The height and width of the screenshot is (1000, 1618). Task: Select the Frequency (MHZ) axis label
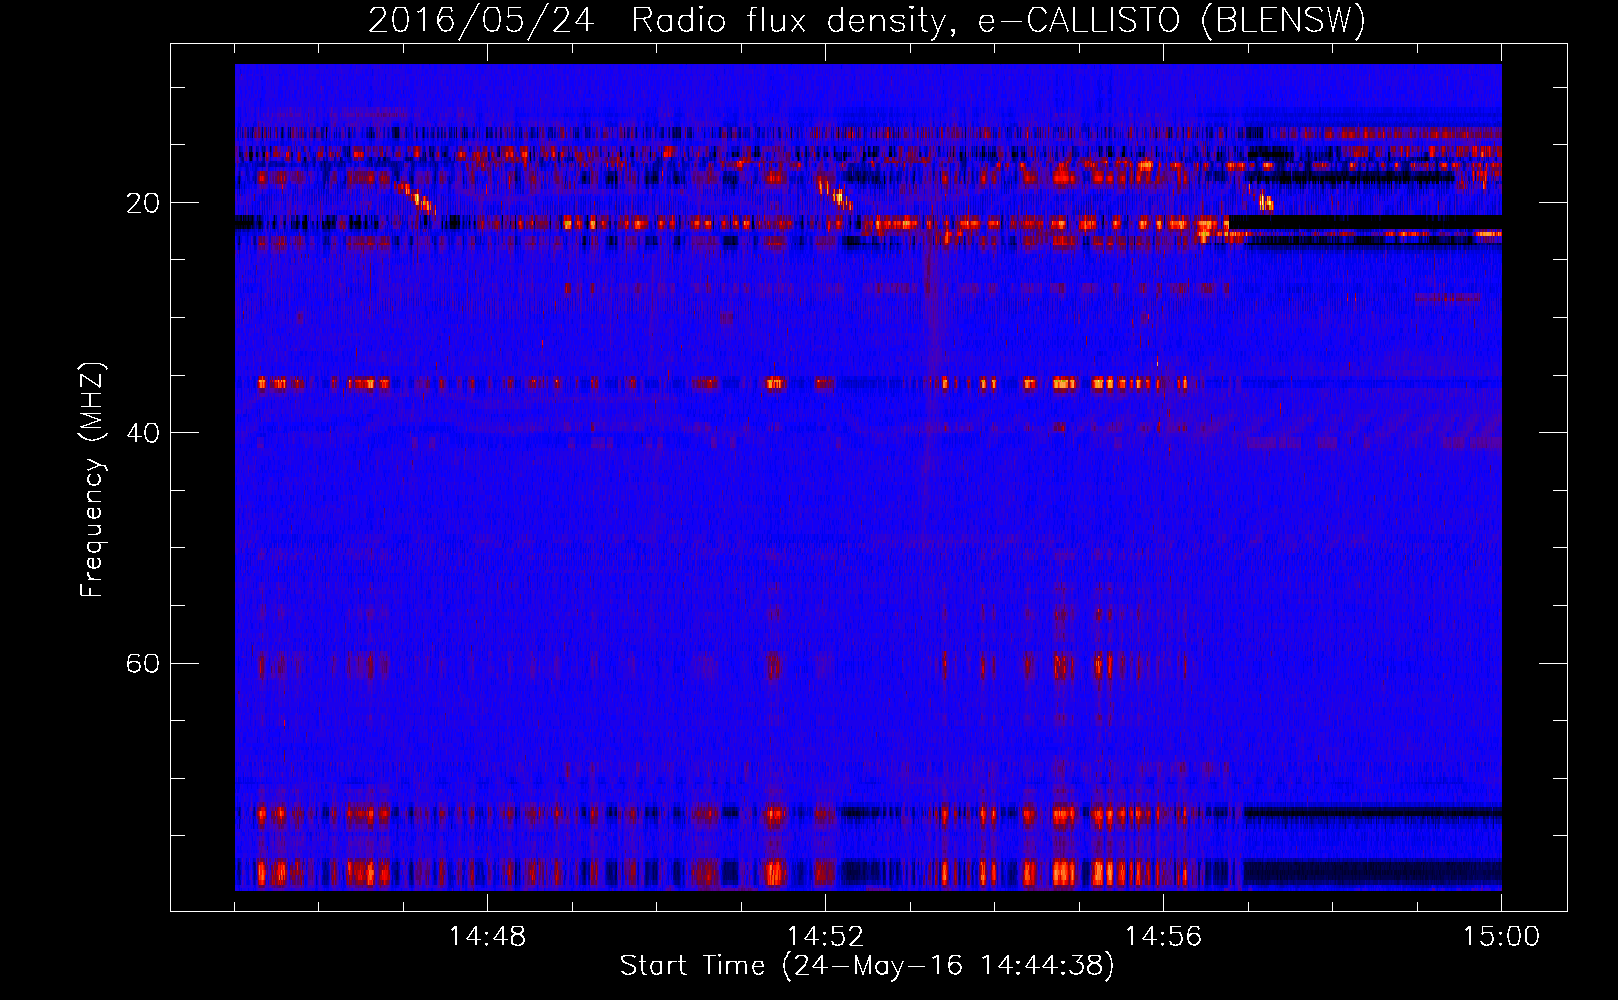coord(92,480)
